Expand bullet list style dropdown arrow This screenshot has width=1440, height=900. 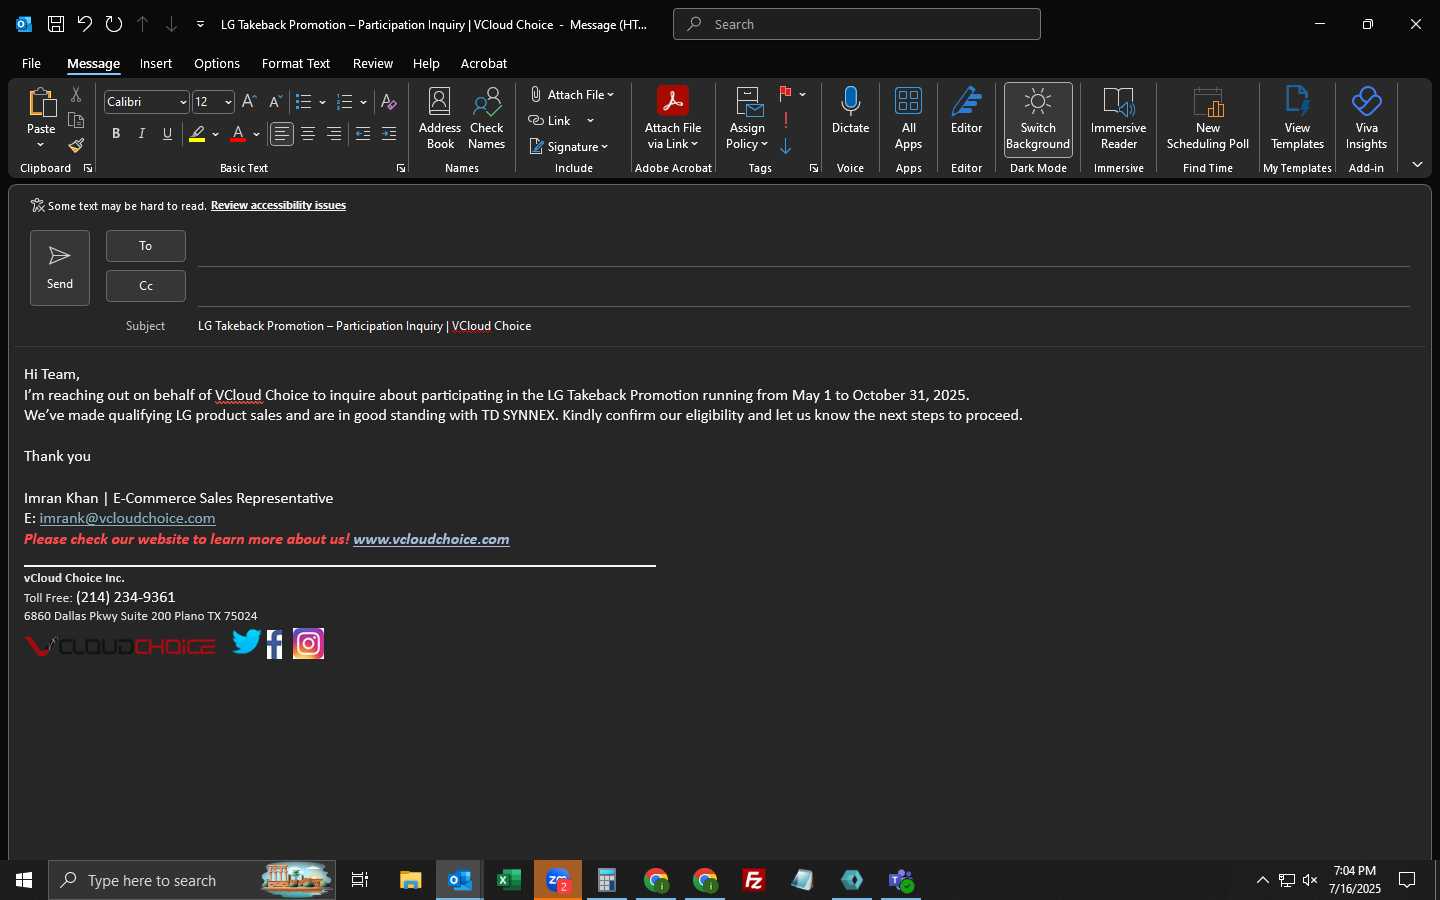point(322,102)
